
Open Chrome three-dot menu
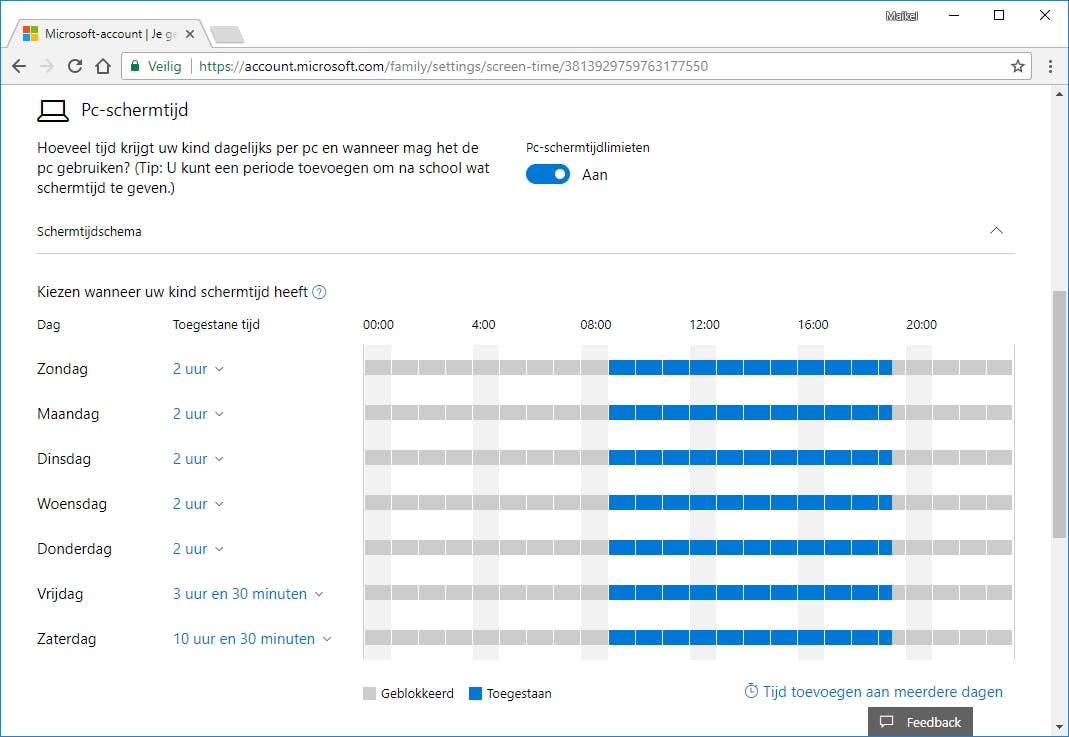[x=1050, y=66]
